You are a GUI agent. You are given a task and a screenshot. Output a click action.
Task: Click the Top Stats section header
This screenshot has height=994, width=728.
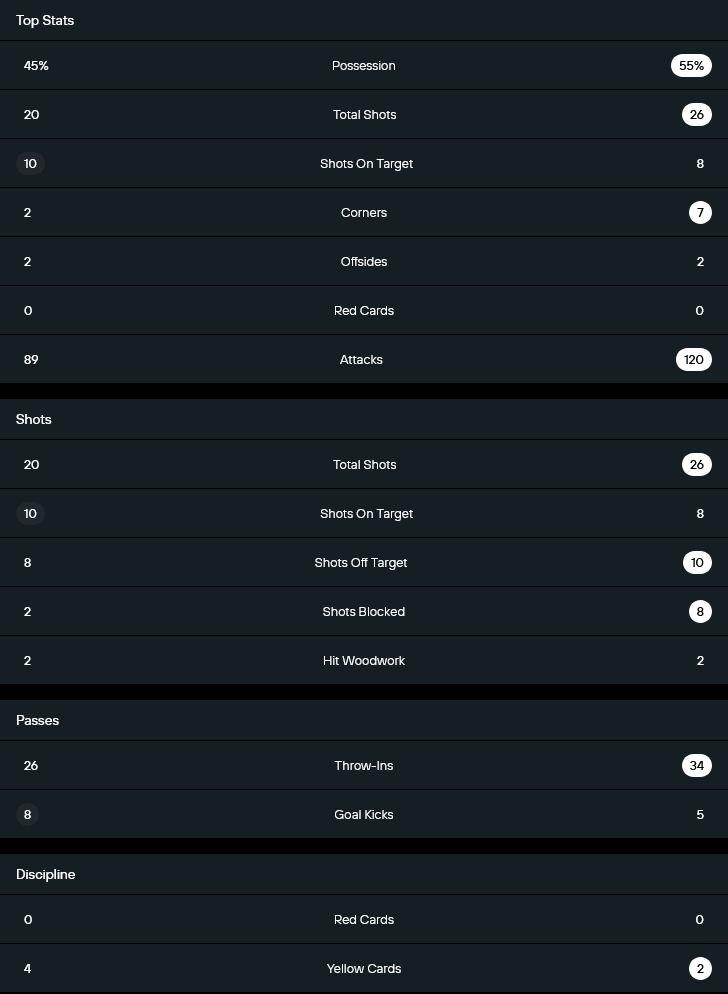pyautogui.click(x=45, y=20)
